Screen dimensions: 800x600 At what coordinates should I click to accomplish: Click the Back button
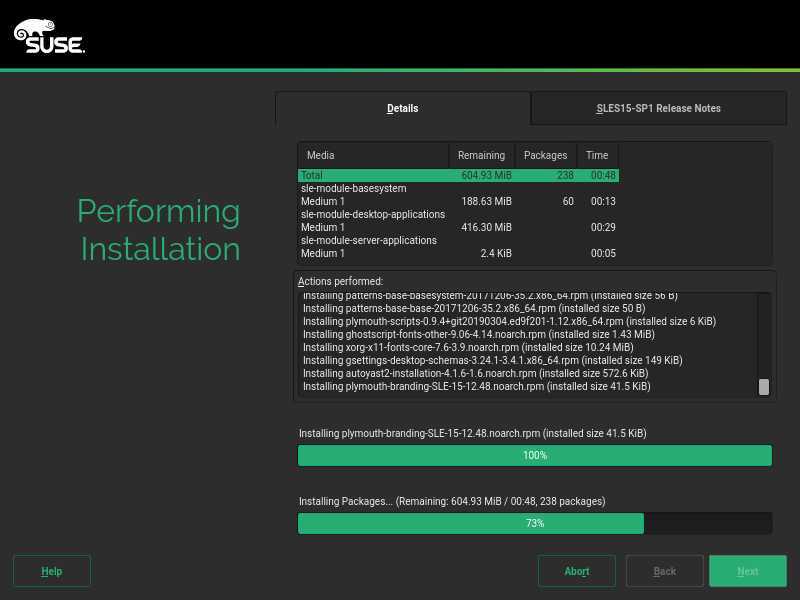(x=664, y=571)
